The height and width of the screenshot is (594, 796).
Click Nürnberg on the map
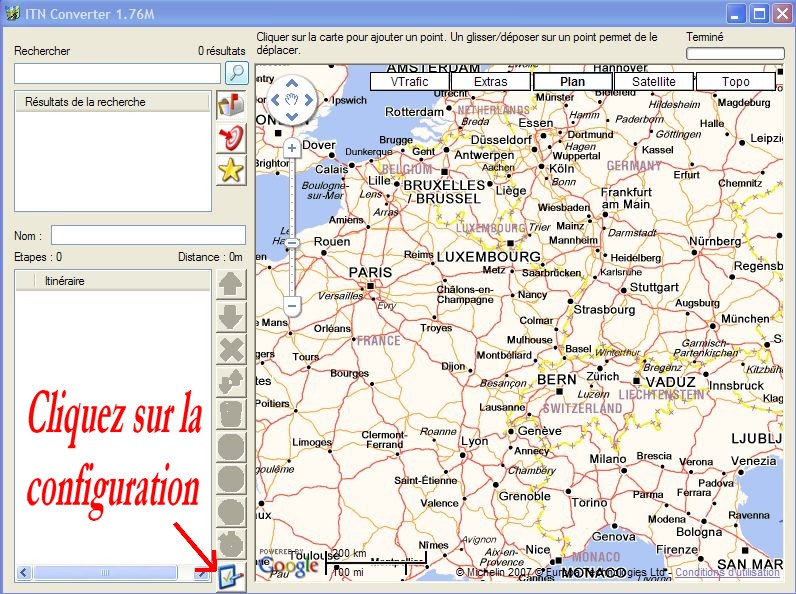(x=715, y=241)
